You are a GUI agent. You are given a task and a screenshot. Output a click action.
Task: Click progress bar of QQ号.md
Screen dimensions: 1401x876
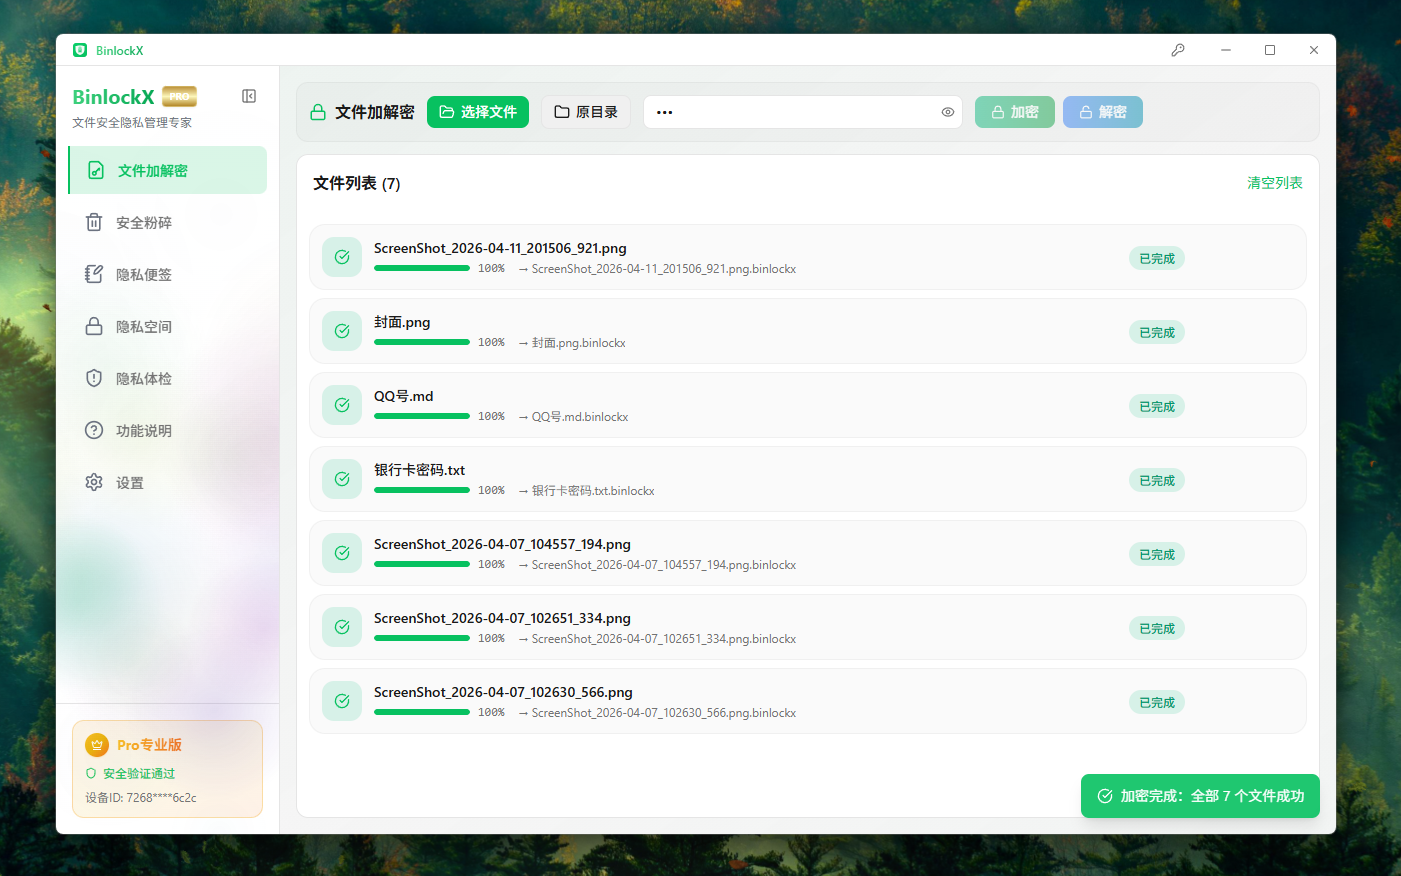422,416
